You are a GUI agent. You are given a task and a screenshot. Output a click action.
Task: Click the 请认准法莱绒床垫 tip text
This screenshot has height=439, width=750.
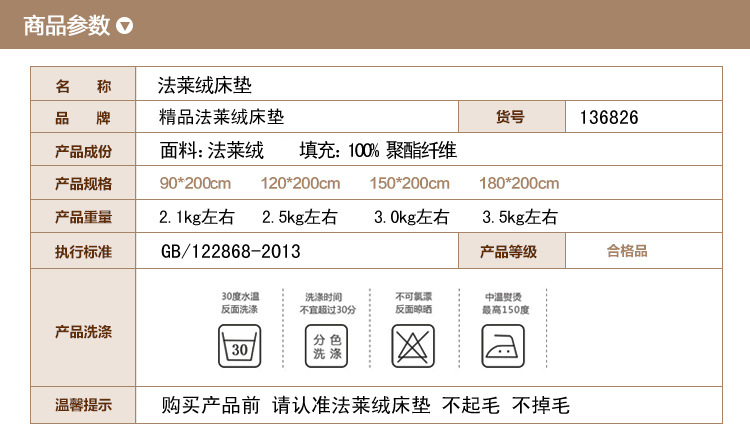pyautogui.click(x=351, y=406)
